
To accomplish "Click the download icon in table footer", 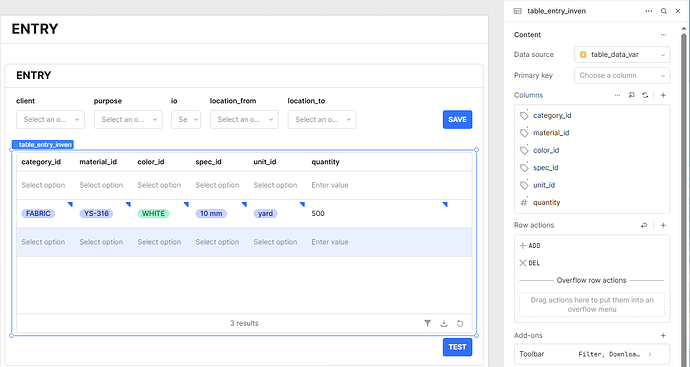I will [x=444, y=323].
